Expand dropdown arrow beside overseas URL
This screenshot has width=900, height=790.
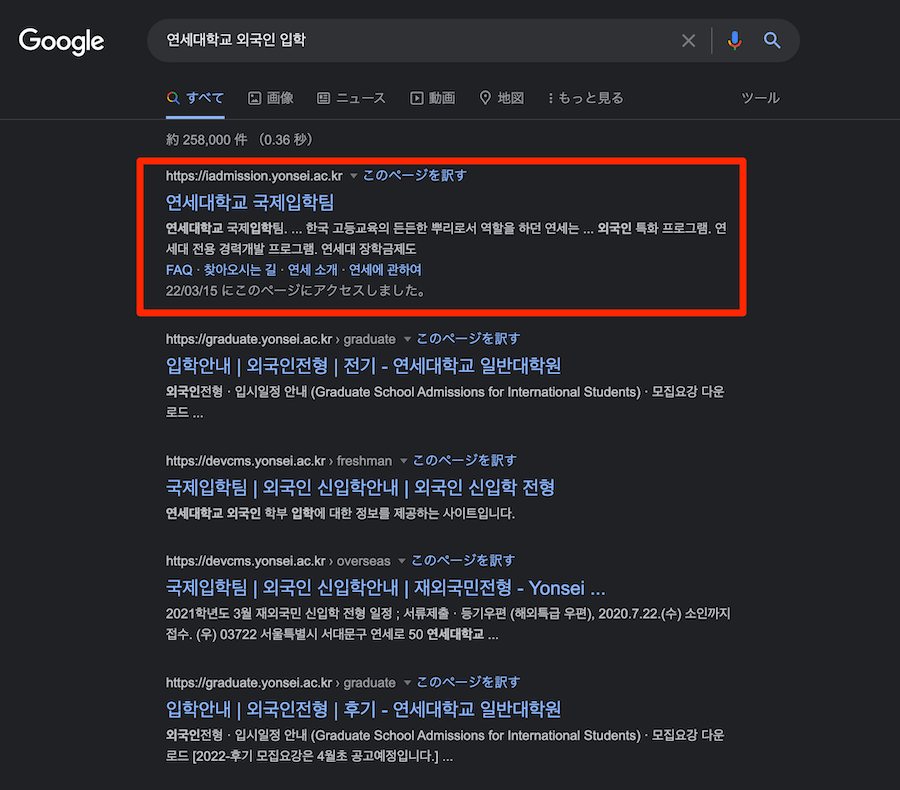[402, 561]
